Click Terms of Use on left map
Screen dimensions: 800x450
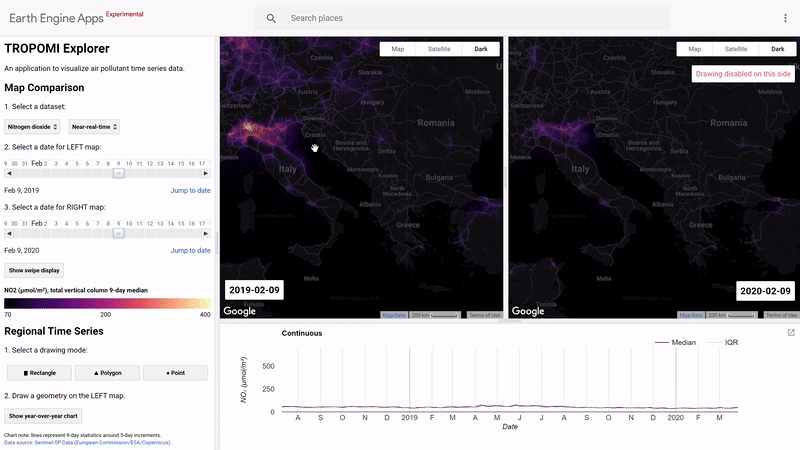point(484,315)
